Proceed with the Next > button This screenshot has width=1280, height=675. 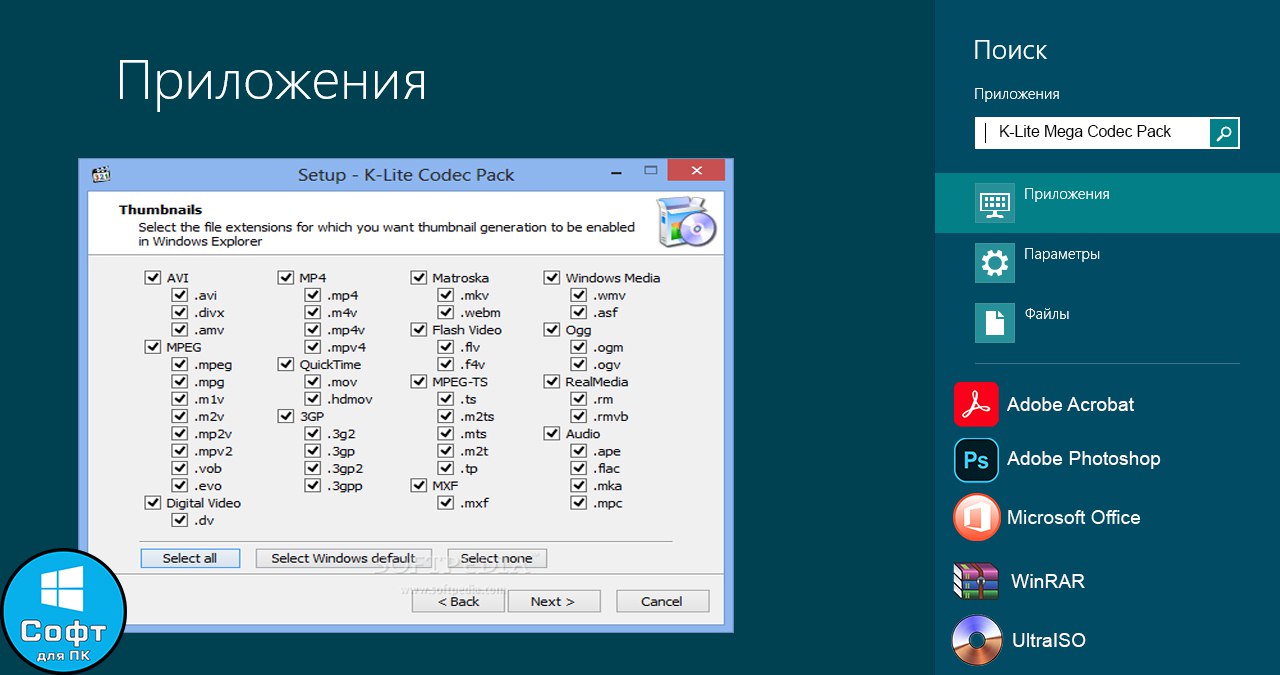(553, 601)
